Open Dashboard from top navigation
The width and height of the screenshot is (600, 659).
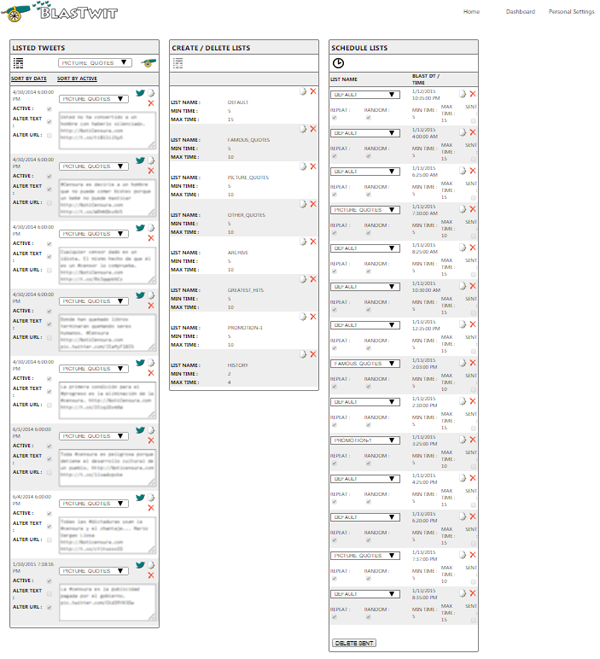tap(521, 12)
